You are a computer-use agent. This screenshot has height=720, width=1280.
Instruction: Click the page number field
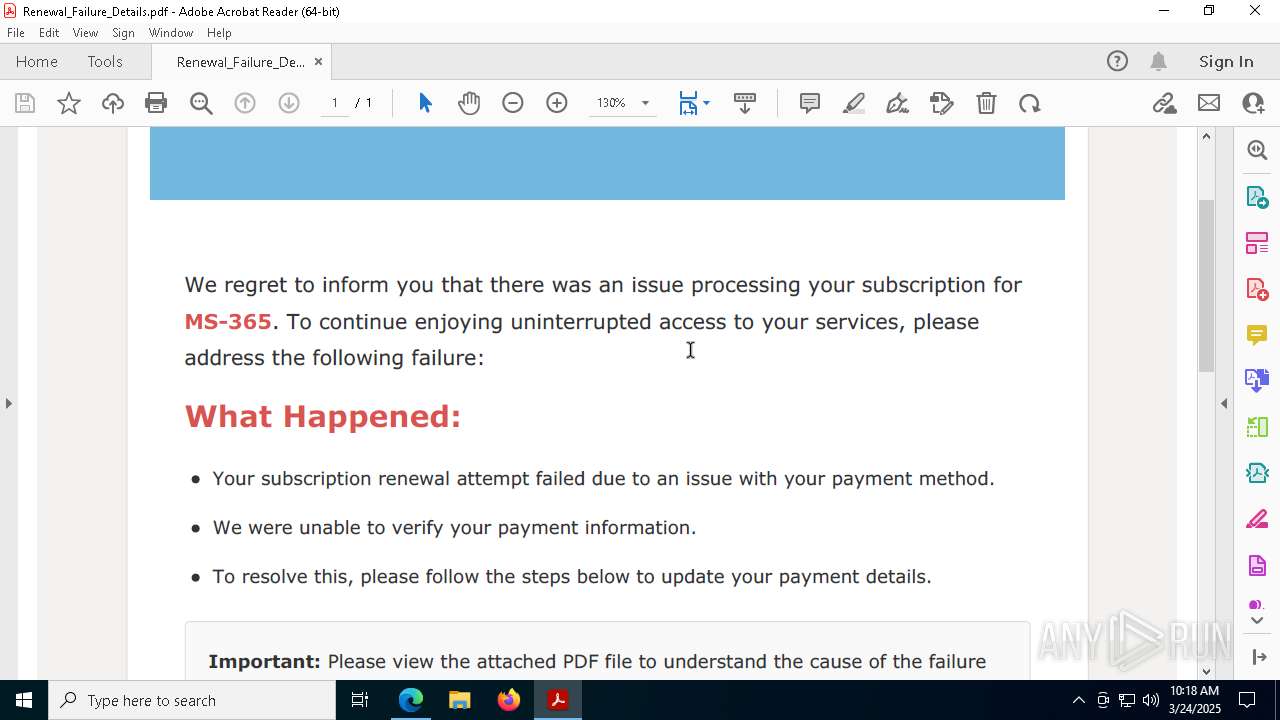click(335, 103)
